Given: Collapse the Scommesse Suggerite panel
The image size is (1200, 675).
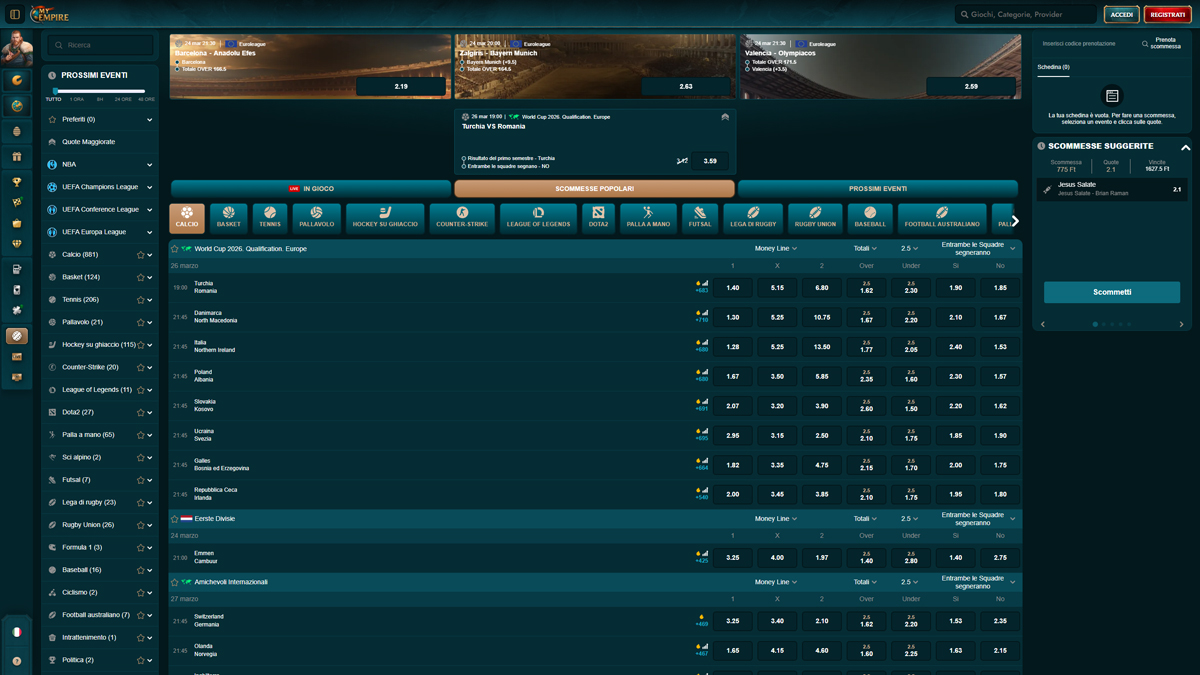Looking at the screenshot, I should (x=1185, y=147).
